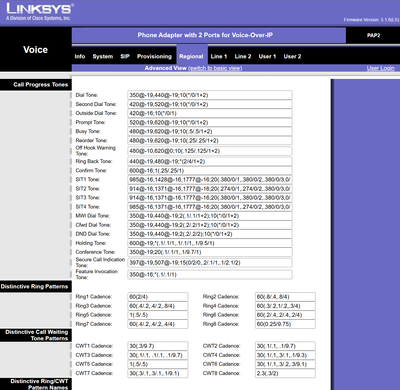Click the Second Dial Tone field
The height and width of the screenshot is (390, 400).
tap(210, 104)
